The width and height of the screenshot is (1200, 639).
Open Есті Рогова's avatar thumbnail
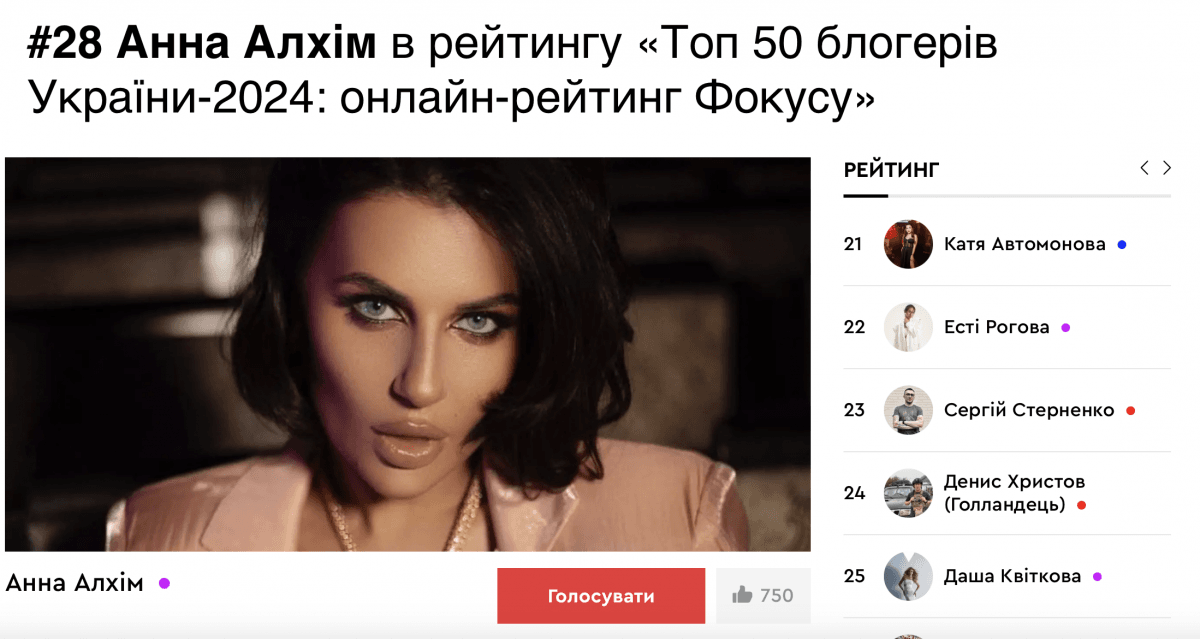tap(908, 327)
